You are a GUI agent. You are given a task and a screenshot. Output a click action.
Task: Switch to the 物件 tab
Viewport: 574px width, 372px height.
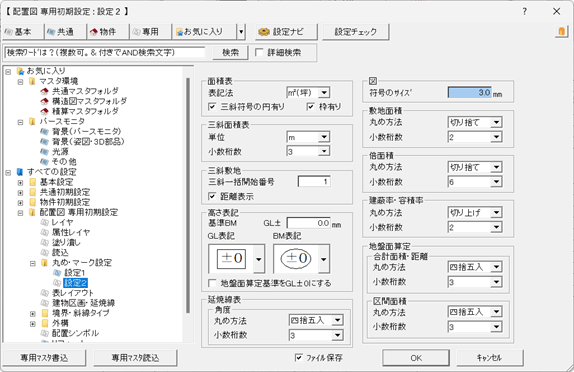(108, 32)
